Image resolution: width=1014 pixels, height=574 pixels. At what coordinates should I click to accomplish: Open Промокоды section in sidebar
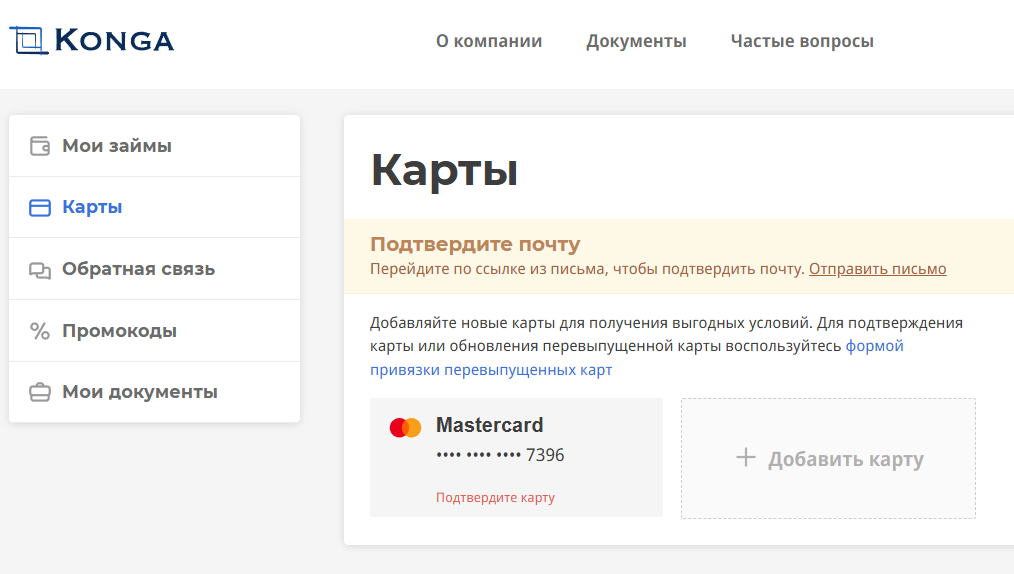tap(155, 330)
